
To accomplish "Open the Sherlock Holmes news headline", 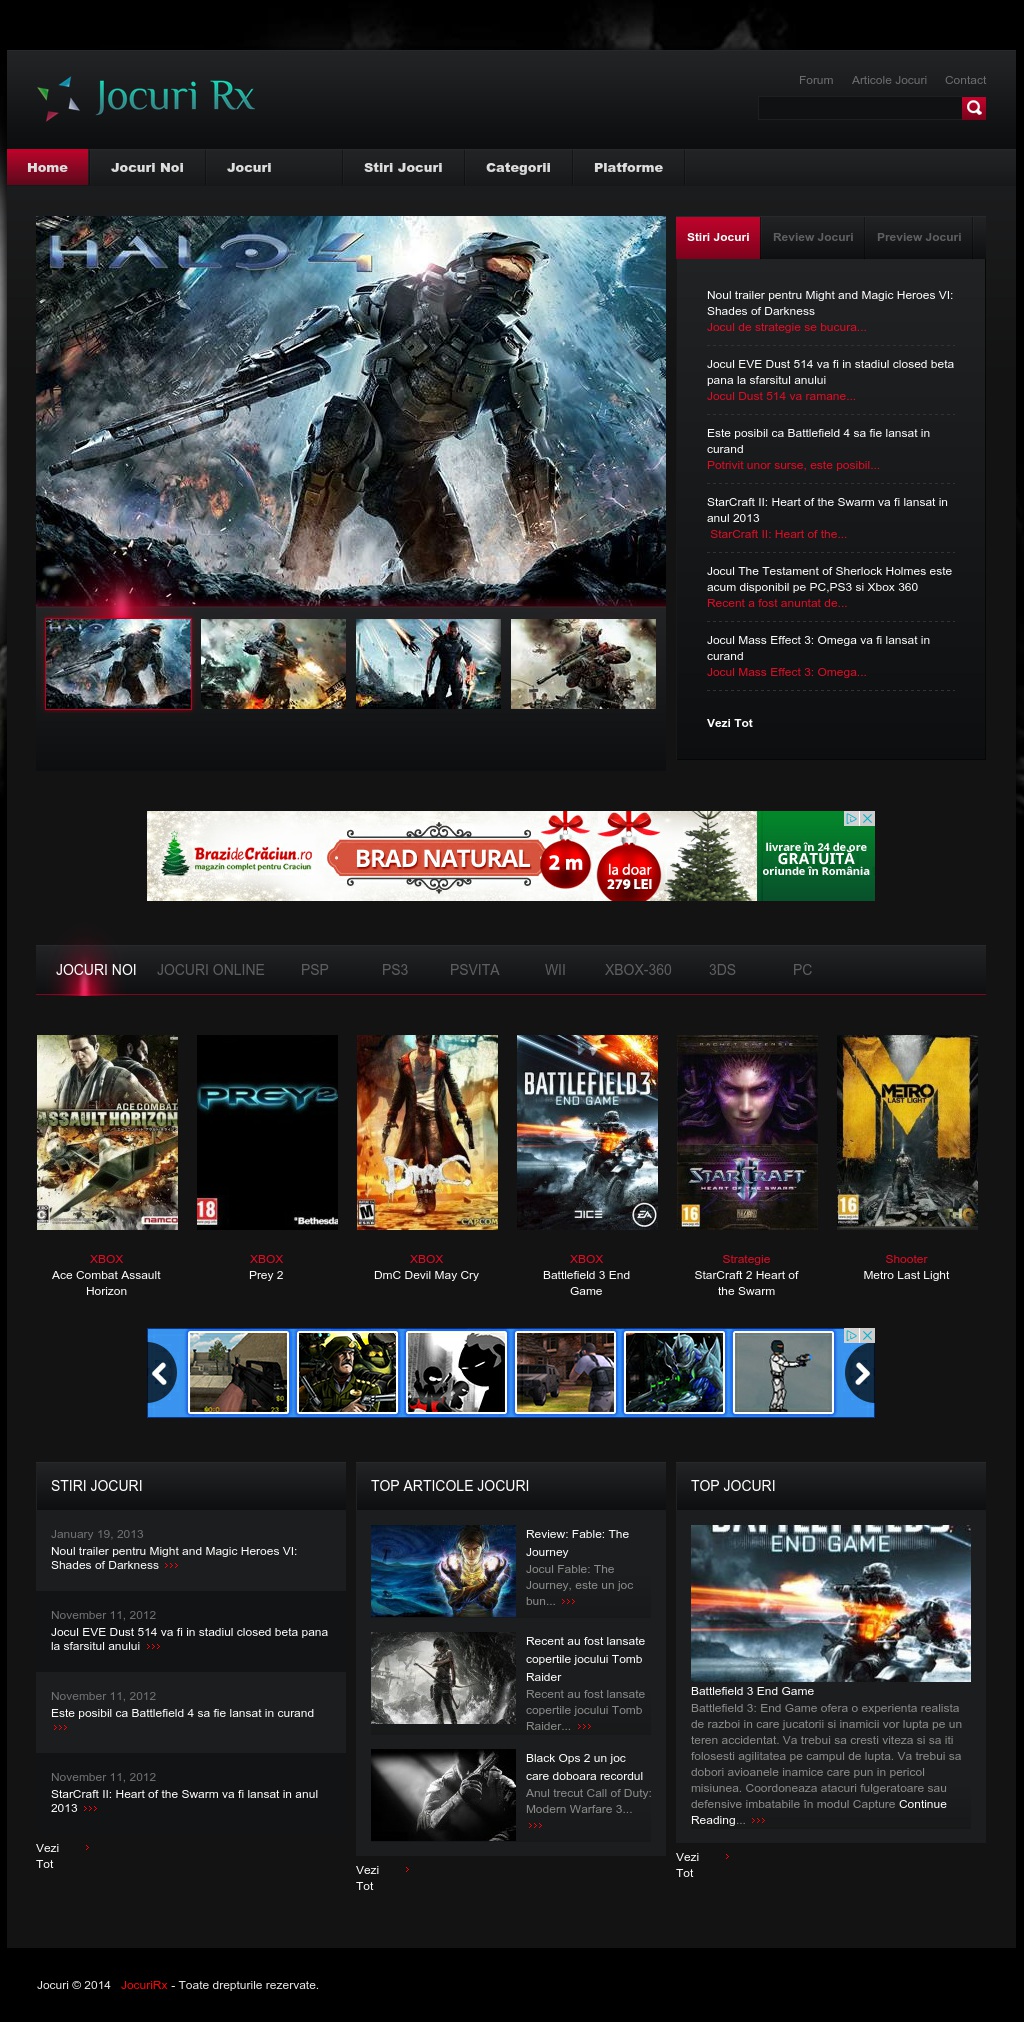I will click(829, 579).
